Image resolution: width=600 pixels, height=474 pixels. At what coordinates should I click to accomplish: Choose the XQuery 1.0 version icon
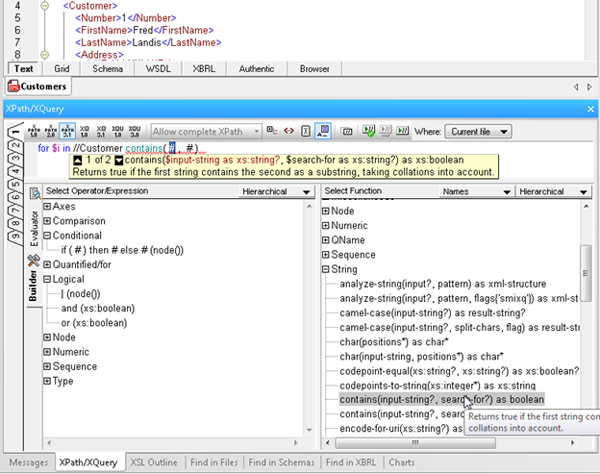(x=84, y=131)
